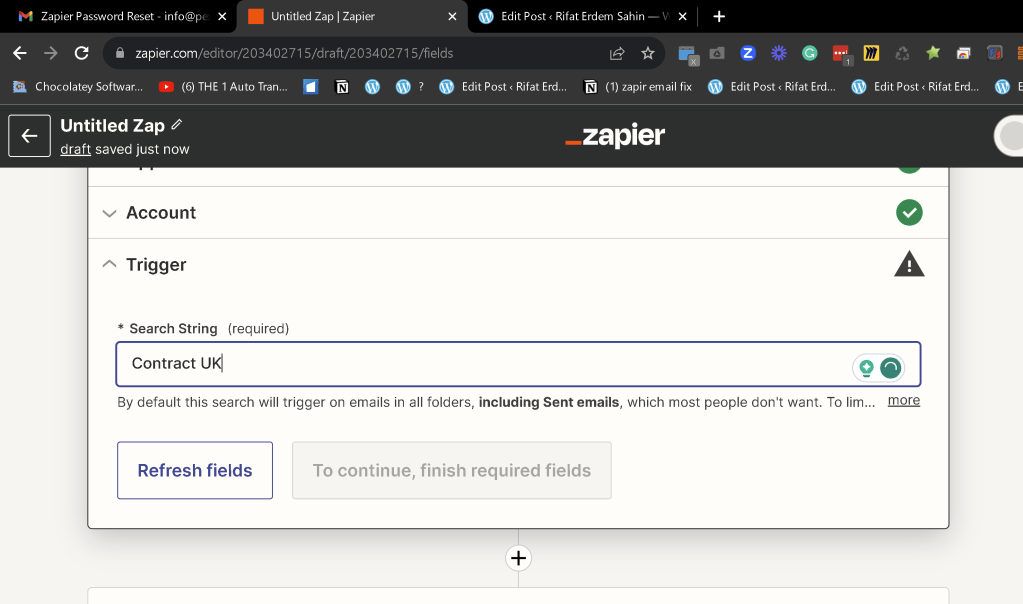The height and width of the screenshot is (604, 1023).
Task: Open the blue square bookmark icon
Action: (311, 87)
